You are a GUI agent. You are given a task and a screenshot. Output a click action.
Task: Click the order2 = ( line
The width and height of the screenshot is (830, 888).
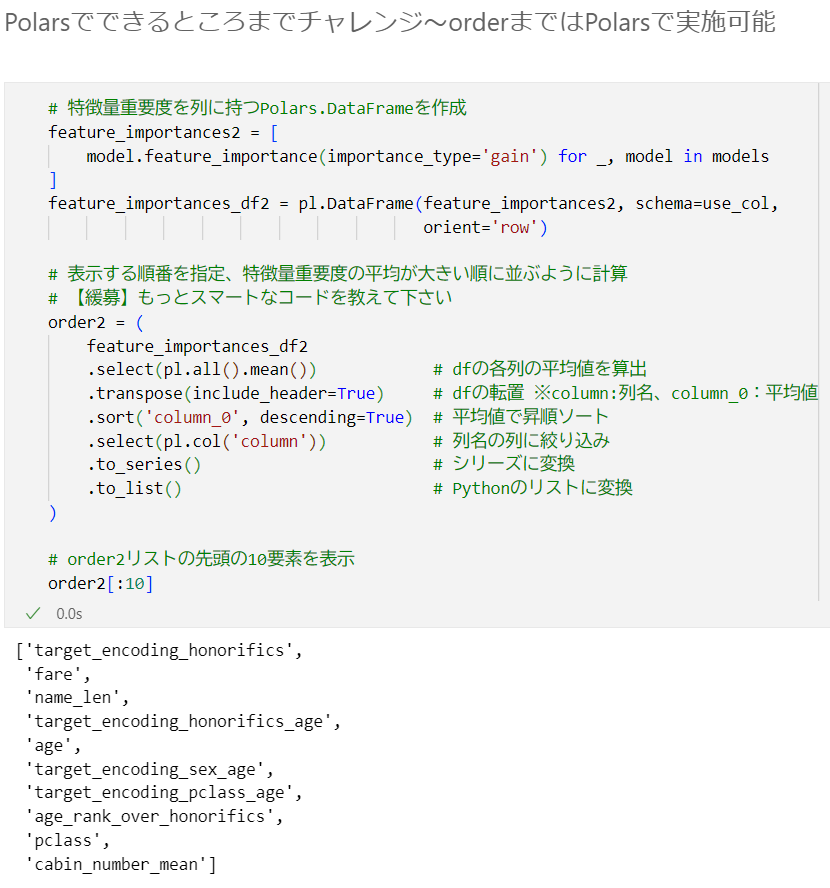click(96, 323)
